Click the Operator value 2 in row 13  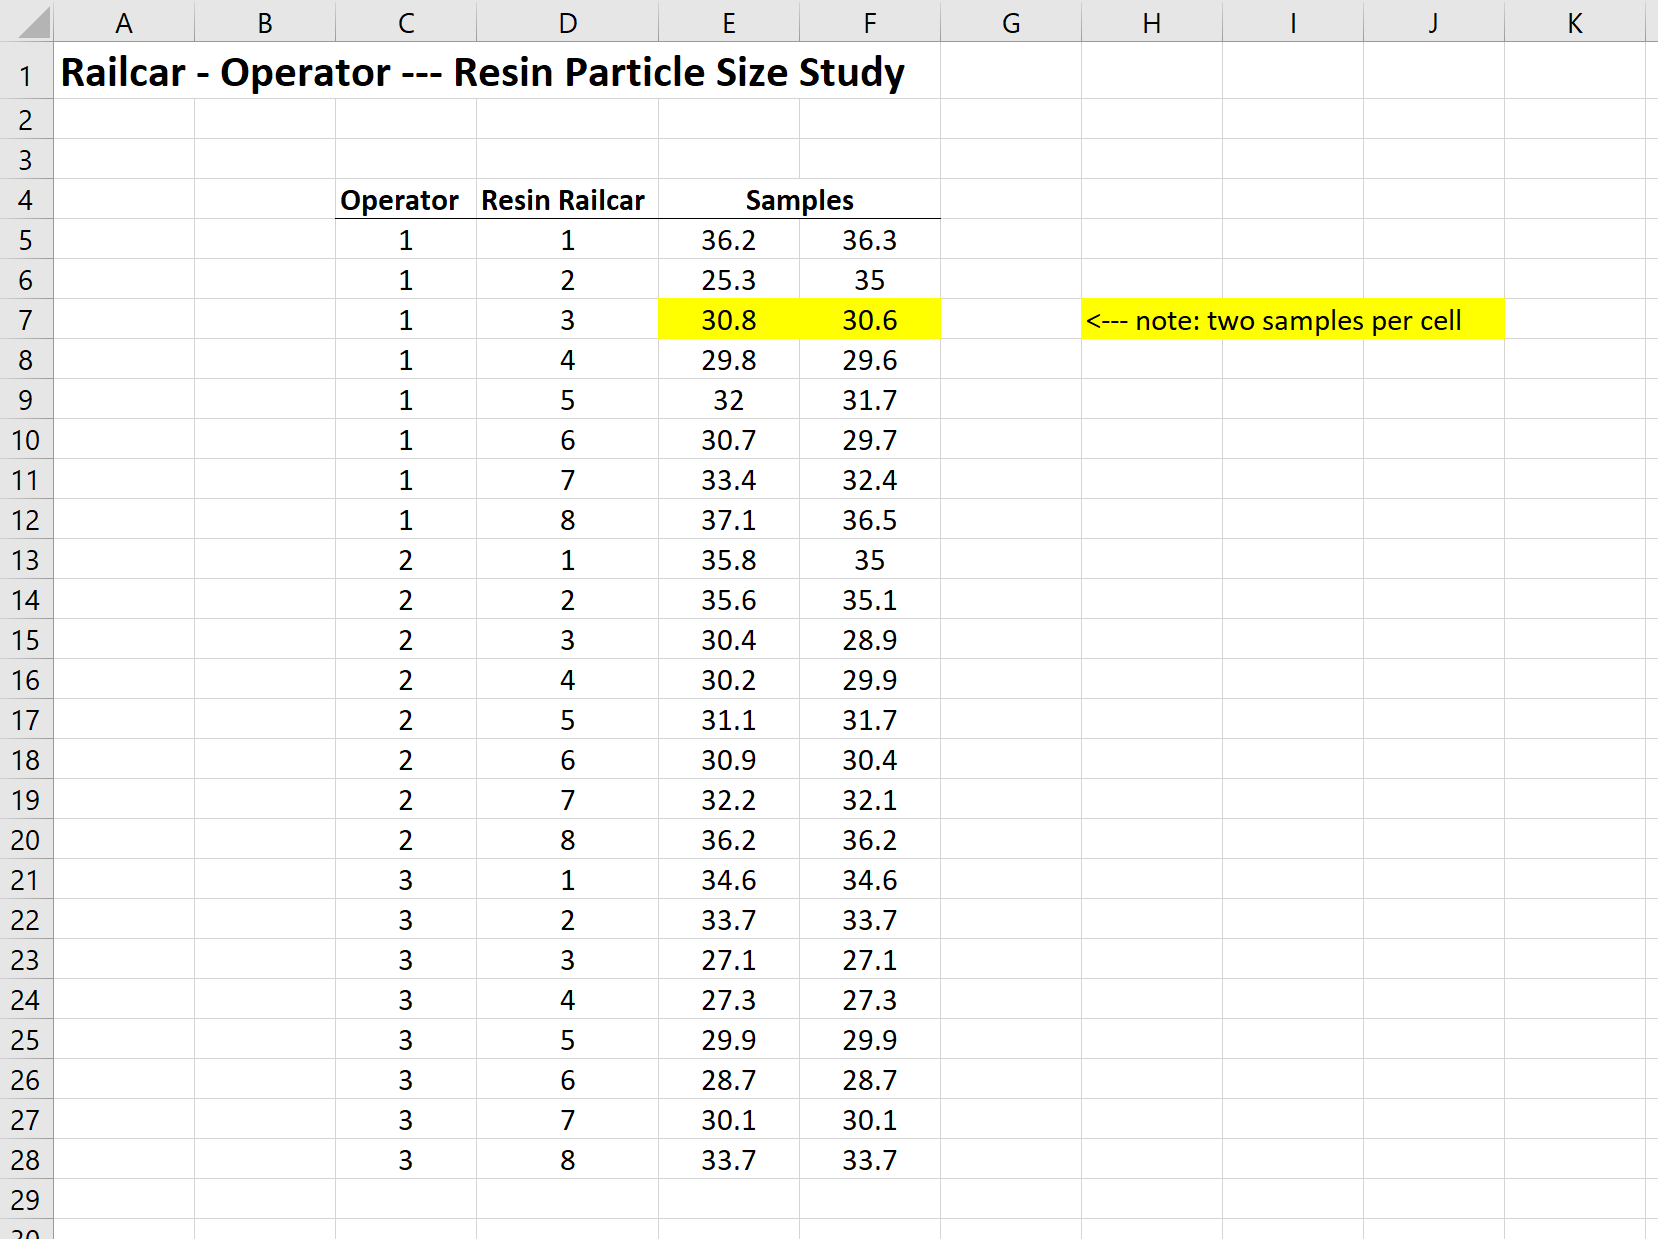[406, 560]
